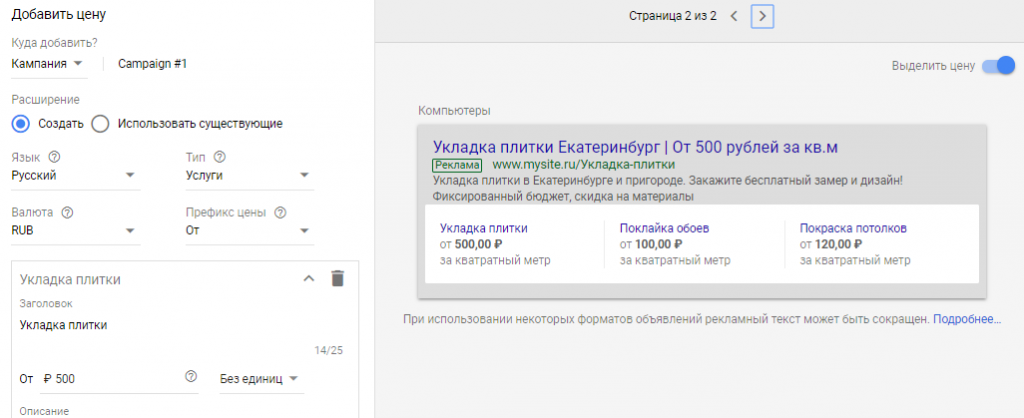Open the Кампания level dropdown
Image resolution: width=1024 pixels, height=418 pixels.
(x=49, y=64)
